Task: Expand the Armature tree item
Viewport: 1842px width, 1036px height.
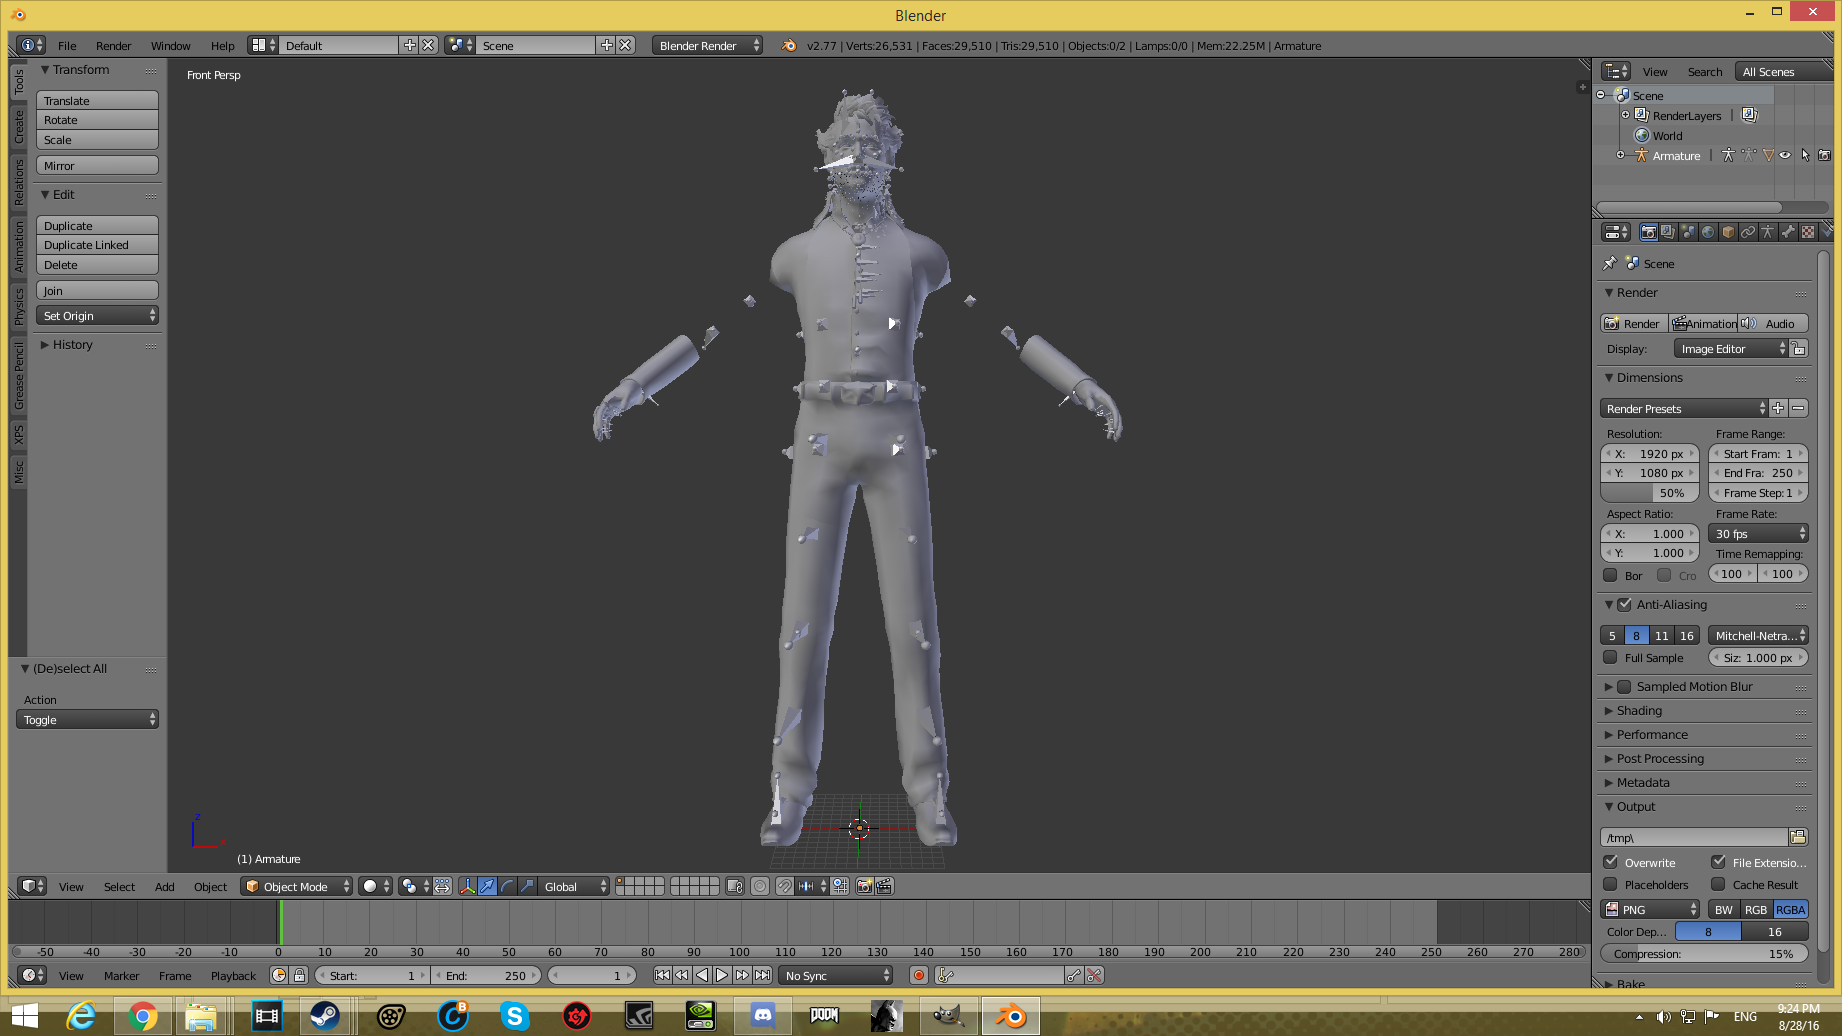Action: click(x=1620, y=155)
